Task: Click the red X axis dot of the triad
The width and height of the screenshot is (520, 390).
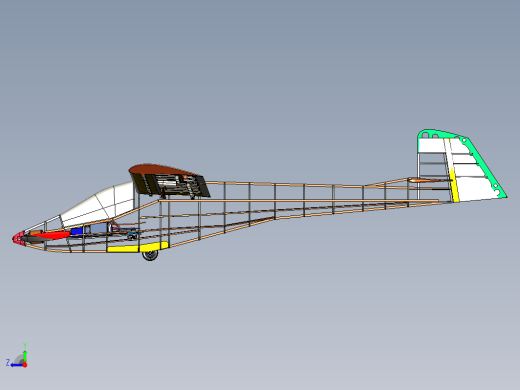Action: [x=25, y=365]
